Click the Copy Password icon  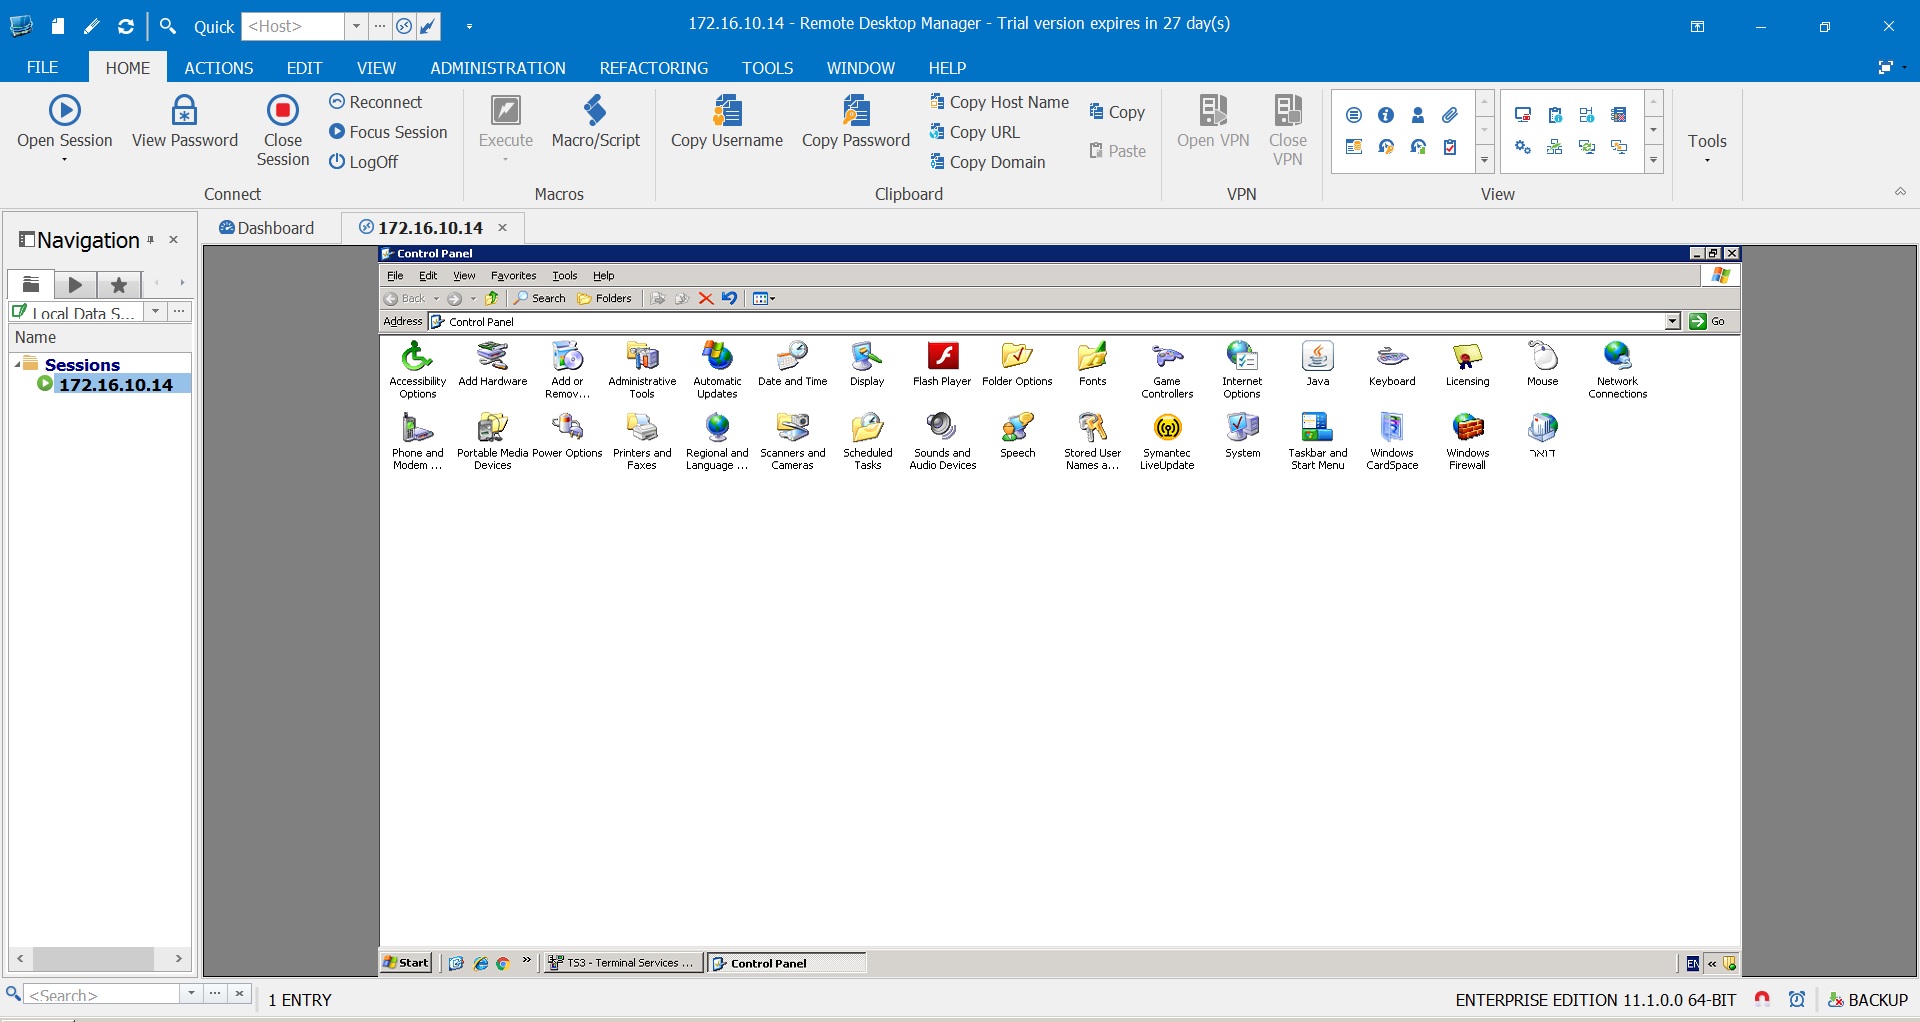[x=856, y=109]
